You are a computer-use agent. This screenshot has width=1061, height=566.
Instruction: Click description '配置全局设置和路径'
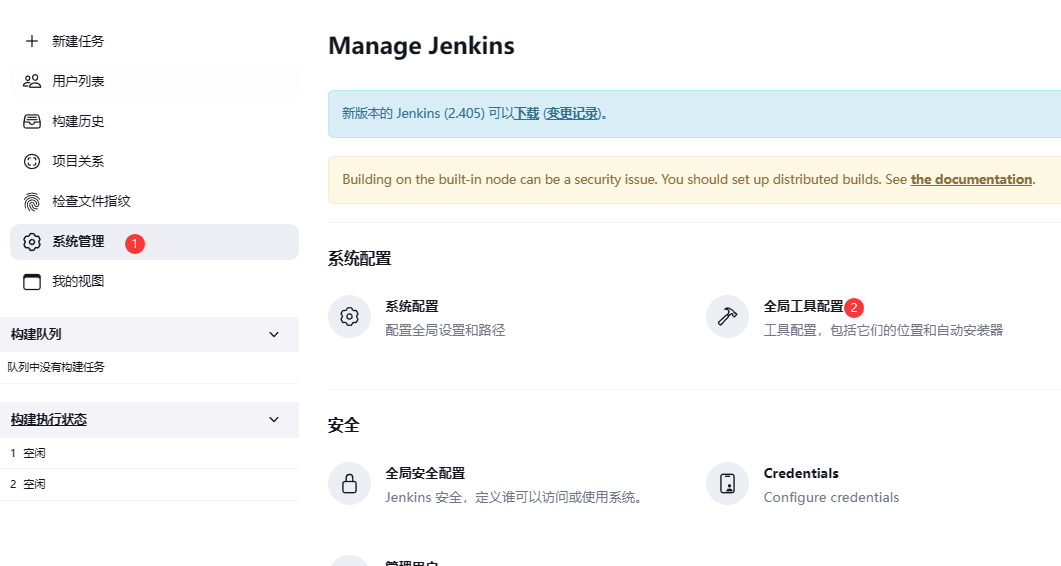click(445, 330)
